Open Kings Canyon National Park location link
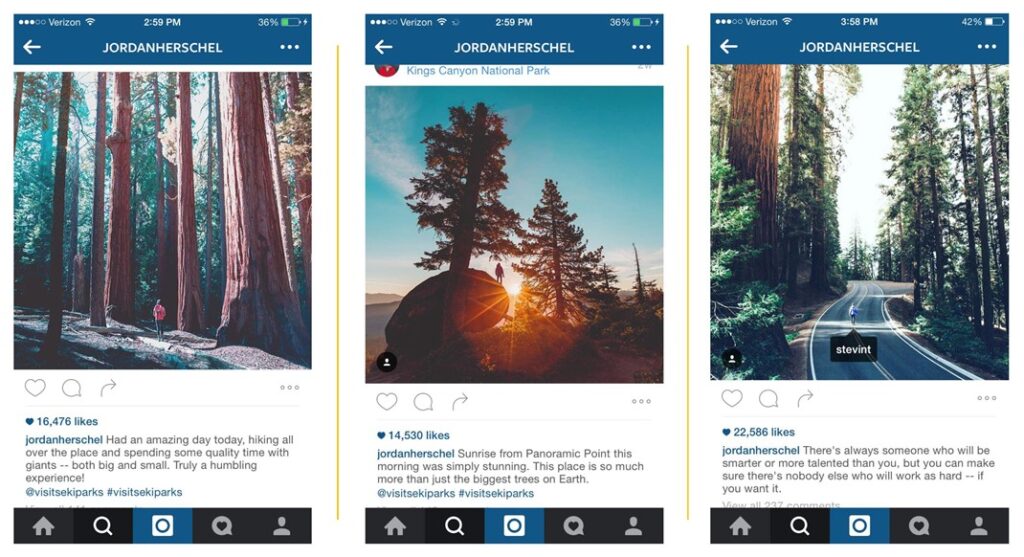Image resolution: width=1024 pixels, height=557 pixels. tap(478, 71)
